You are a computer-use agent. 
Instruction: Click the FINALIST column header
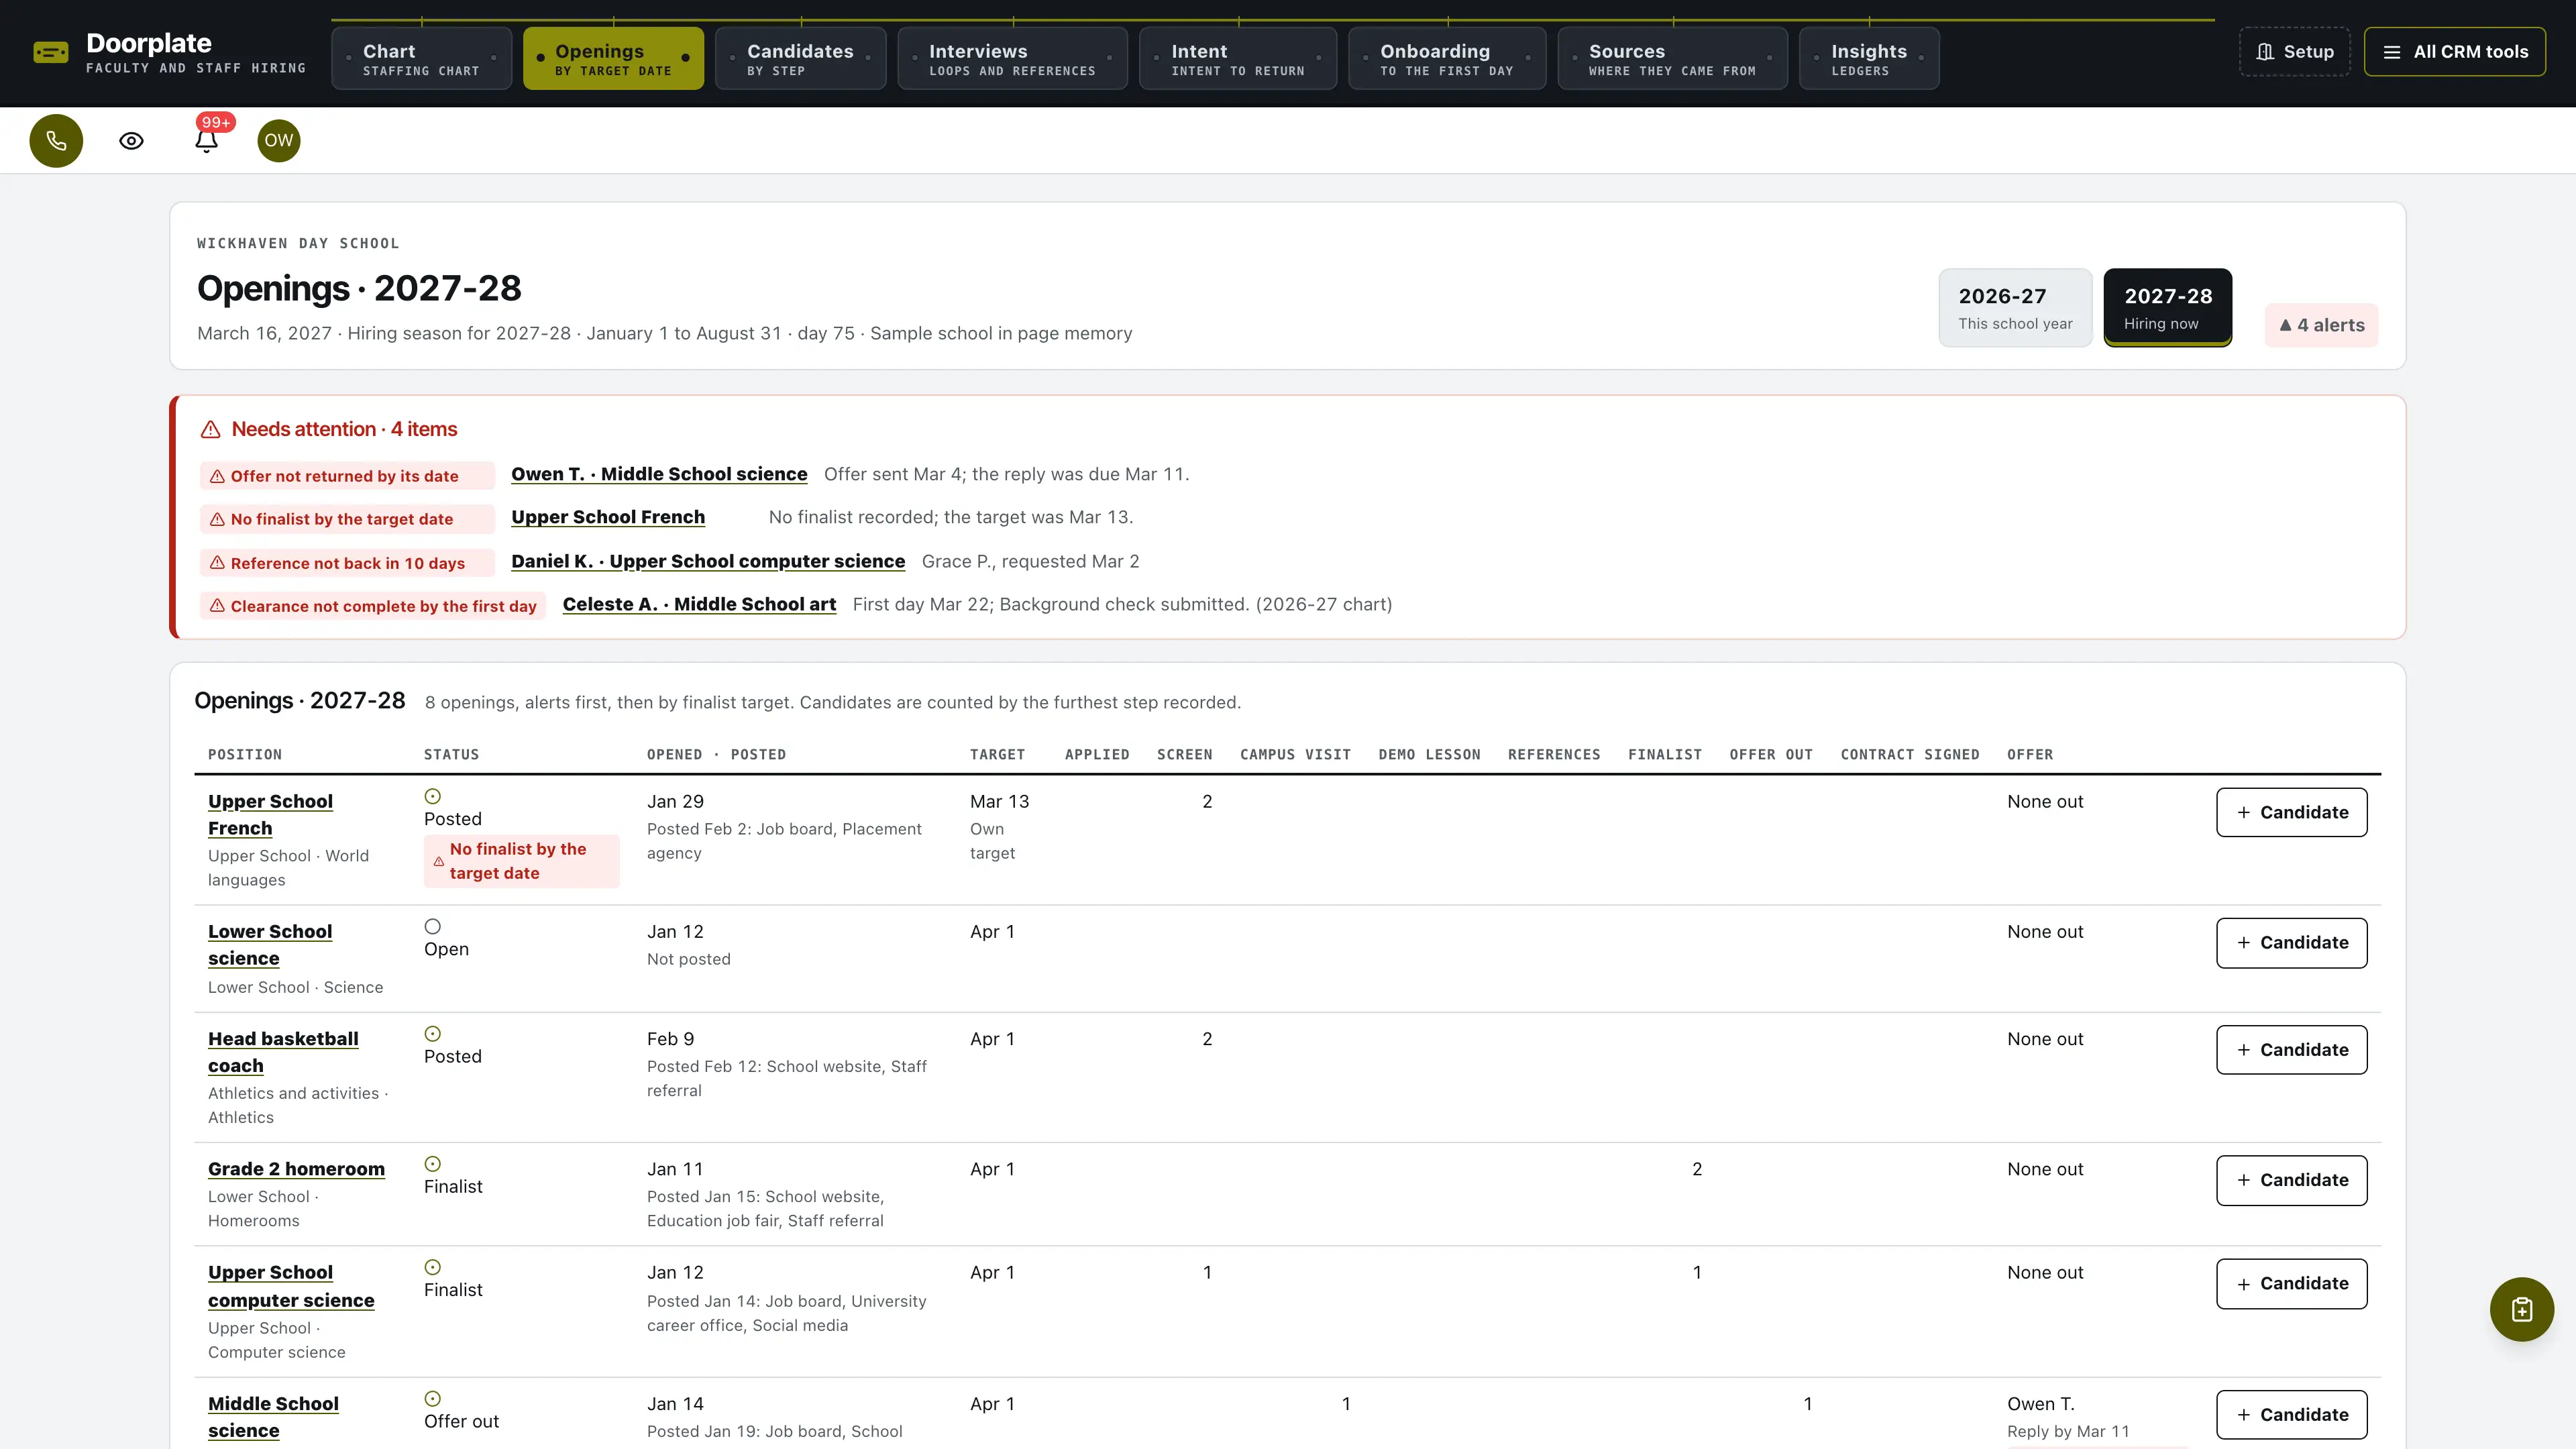pyautogui.click(x=1664, y=755)
